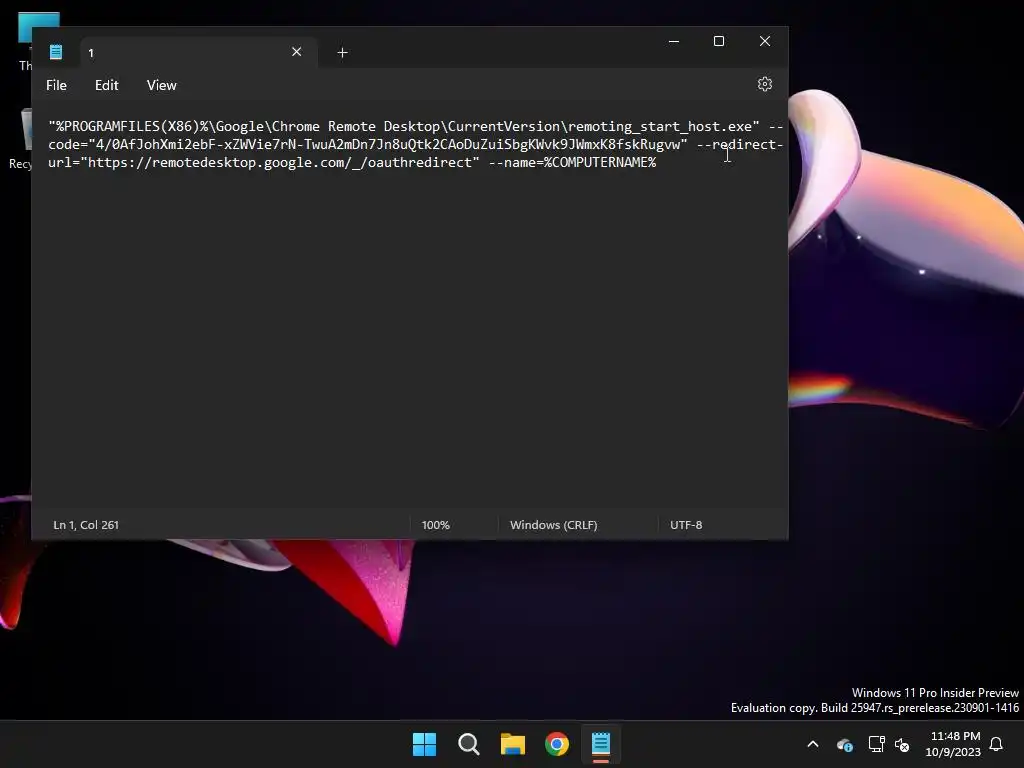Click the Windows (CRLF) line ending indicator
This screenshot has width=1024, height=768.
click(x=554, y=525)
